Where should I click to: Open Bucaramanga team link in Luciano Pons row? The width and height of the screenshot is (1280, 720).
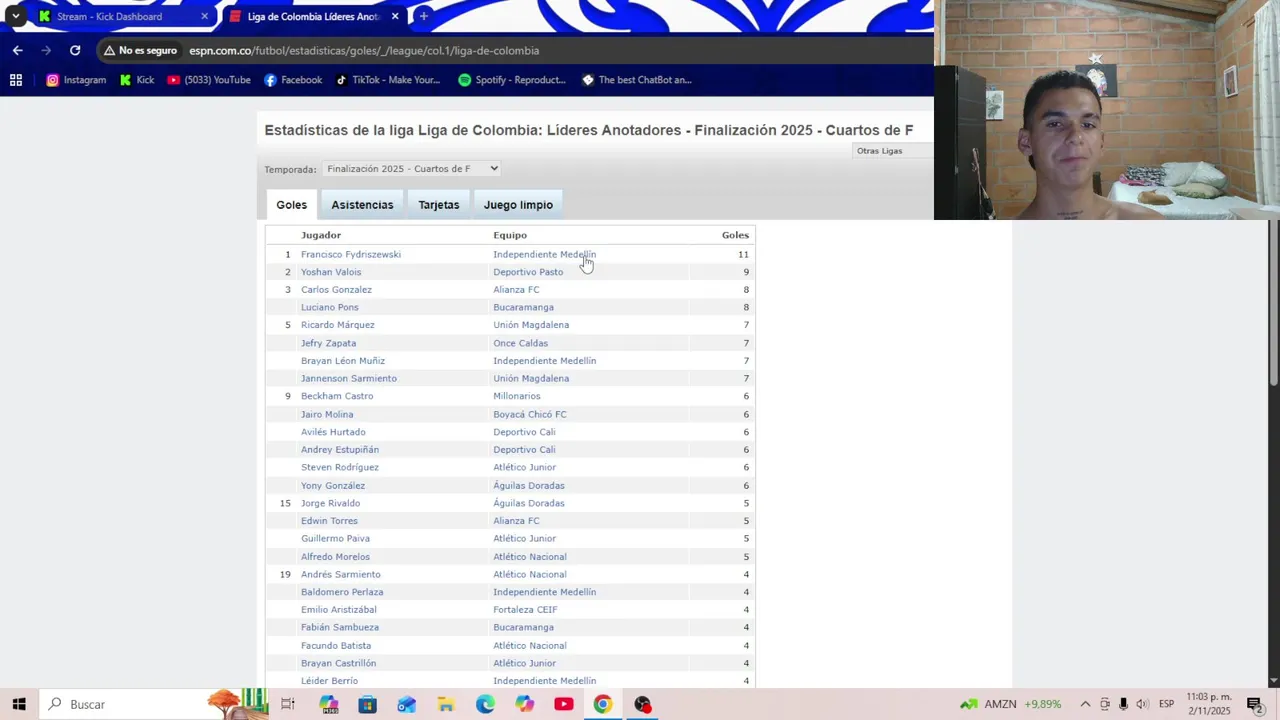click(523, 307)
